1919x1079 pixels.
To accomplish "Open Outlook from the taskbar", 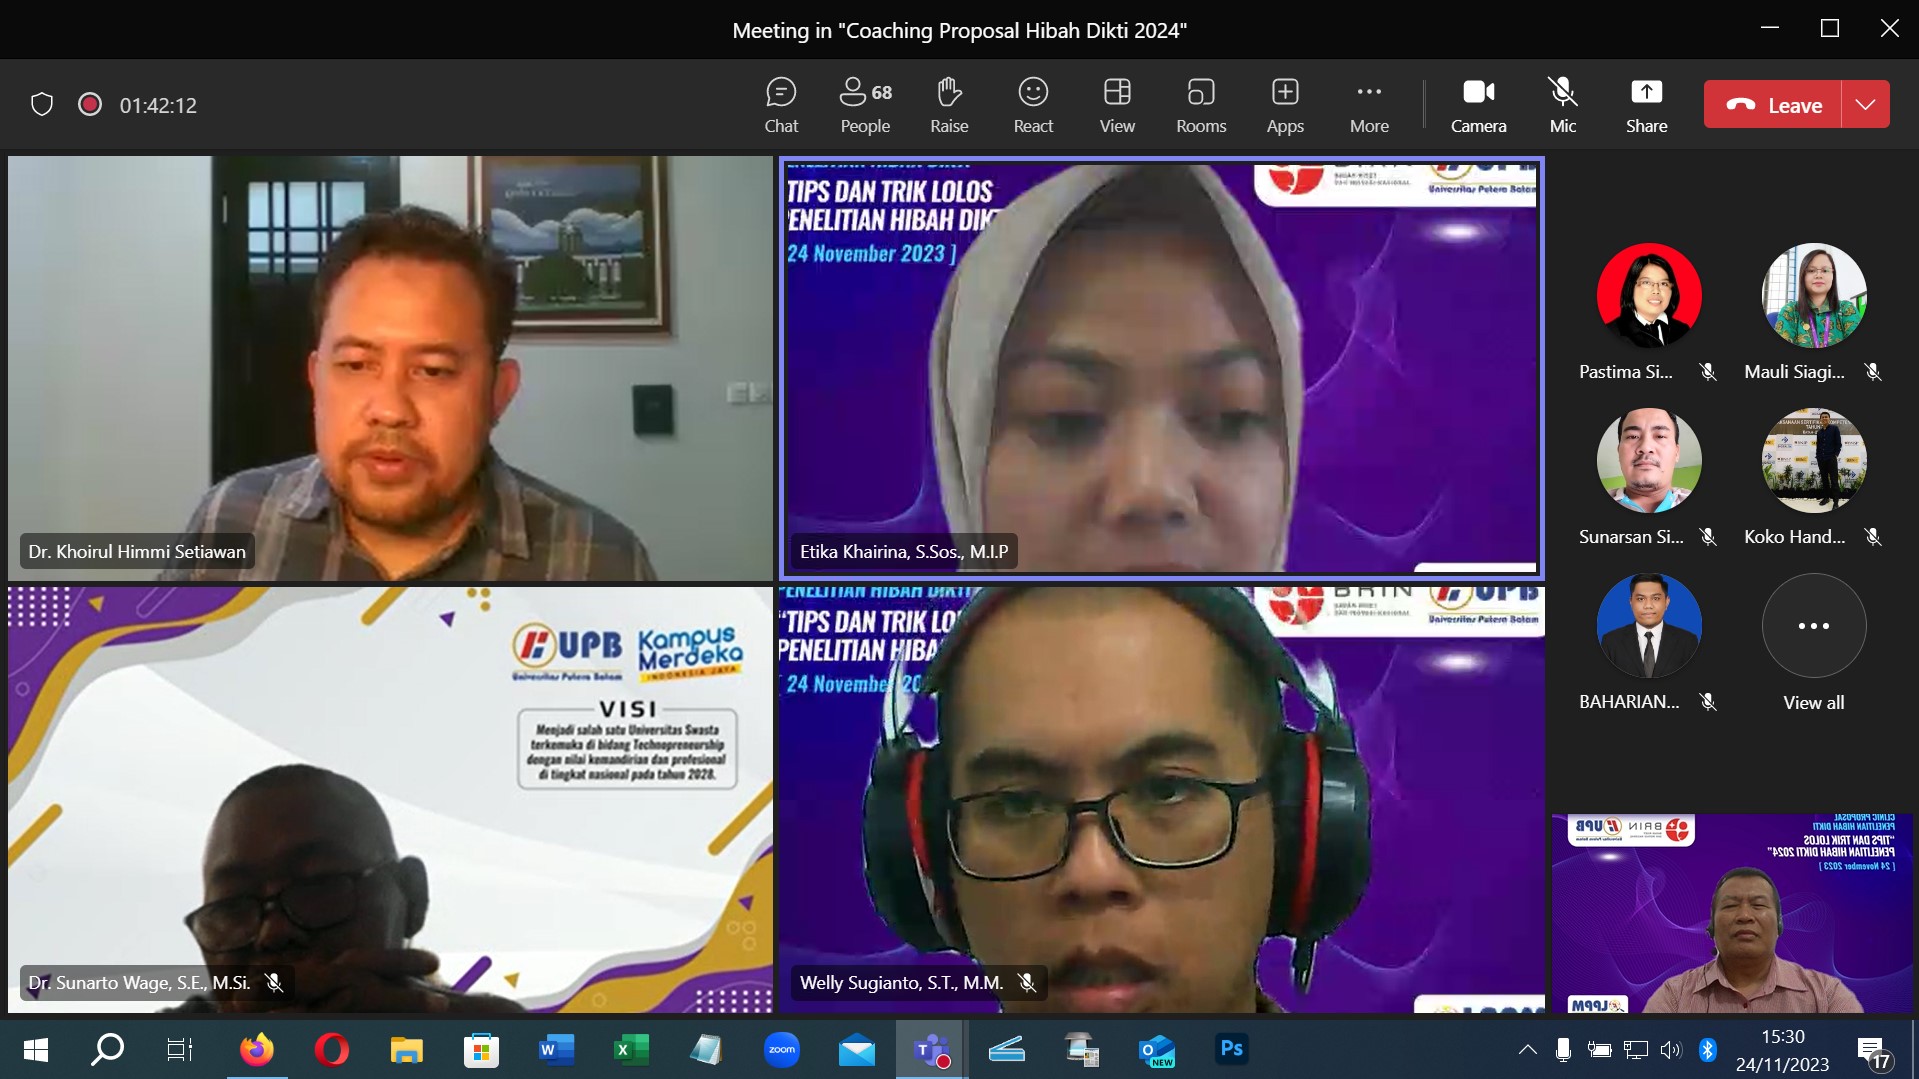I will pyautogui.click(x=1156, y=1050).
